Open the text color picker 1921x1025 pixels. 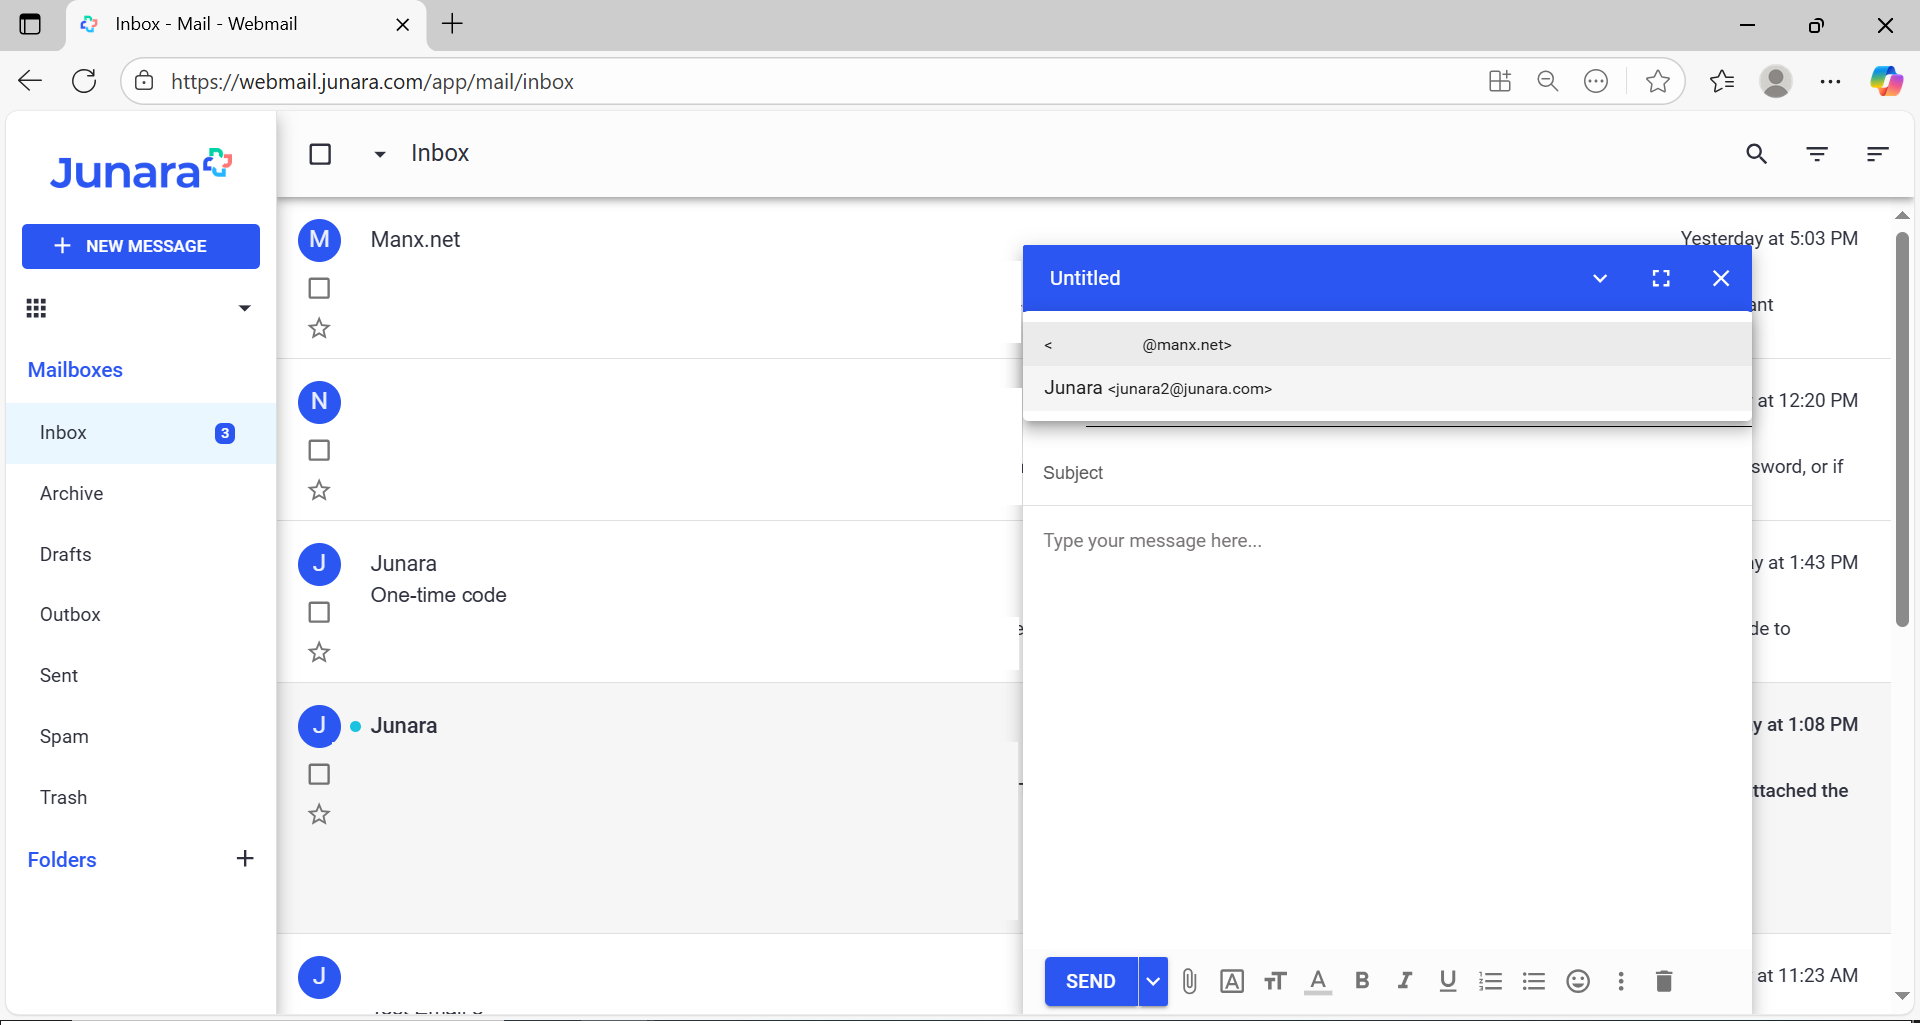(x=1318, y=982)
